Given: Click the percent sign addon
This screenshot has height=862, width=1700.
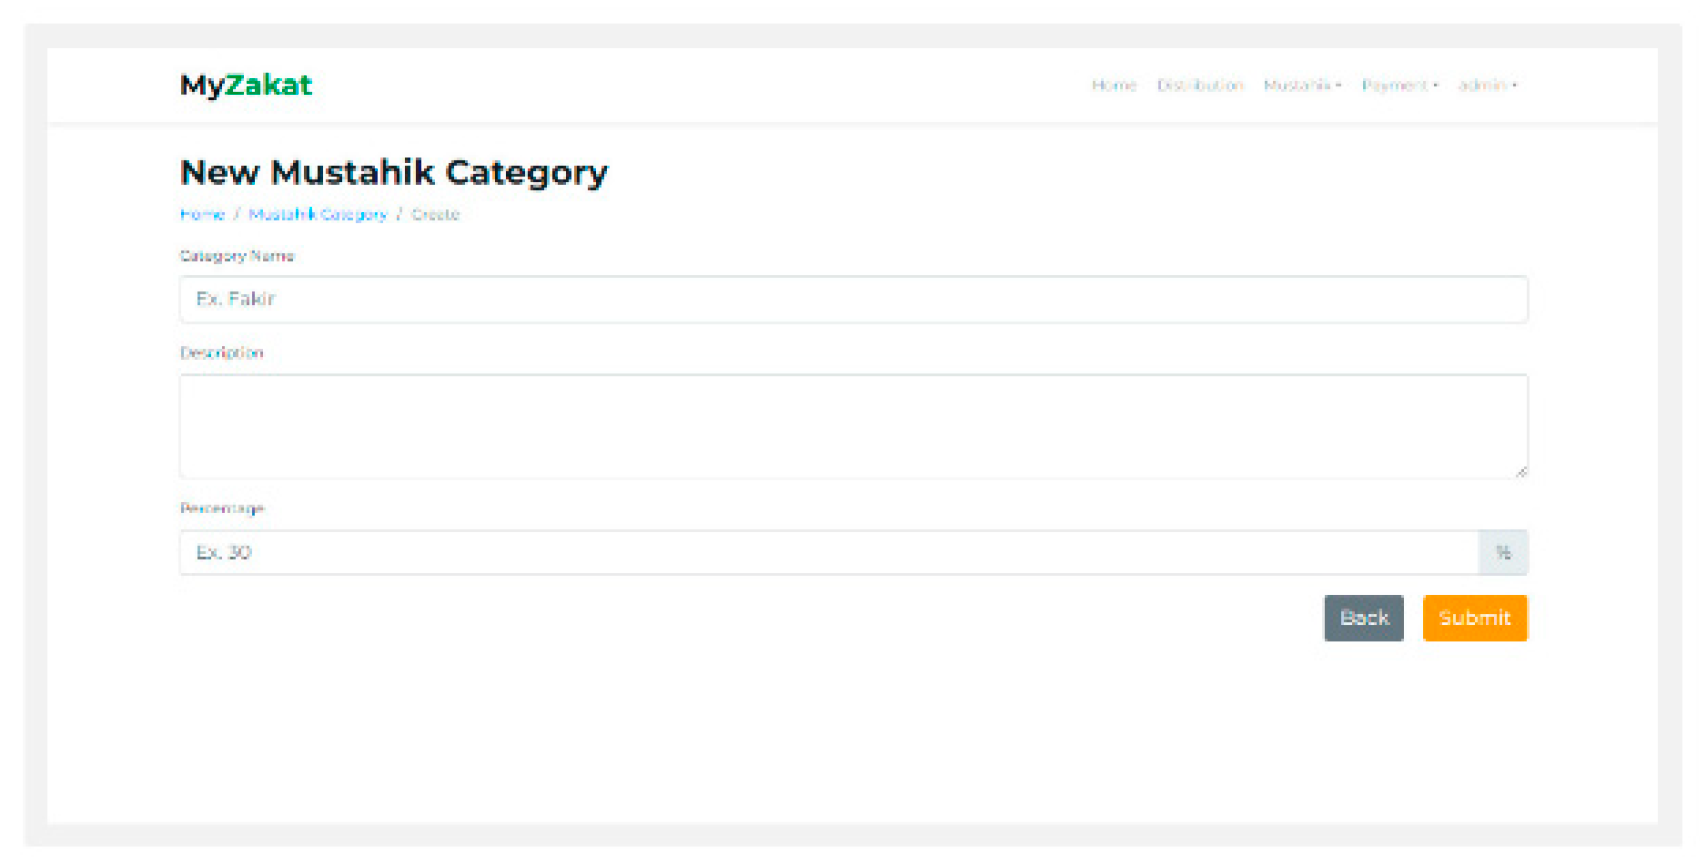Looking at the screenshot, I should [1503, 552].
